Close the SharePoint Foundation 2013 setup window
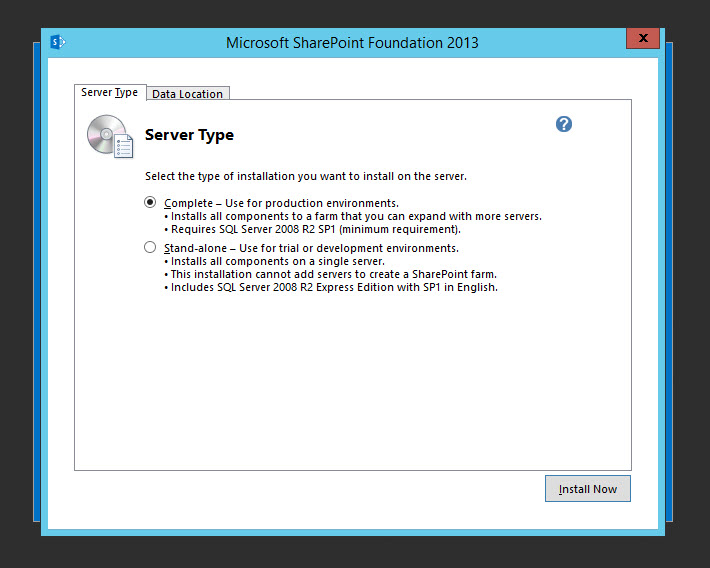 (x=642, y=39)
